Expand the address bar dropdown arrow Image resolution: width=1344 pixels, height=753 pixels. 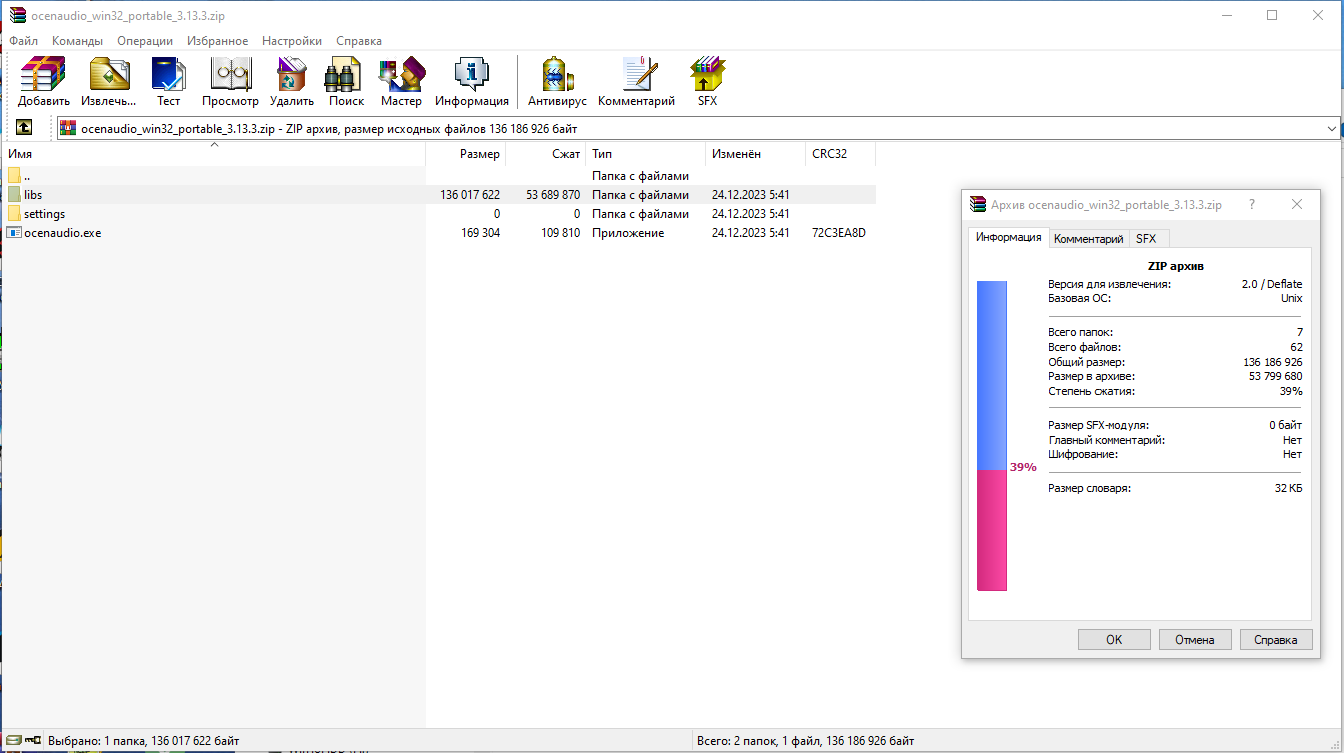click(1331, 129)
